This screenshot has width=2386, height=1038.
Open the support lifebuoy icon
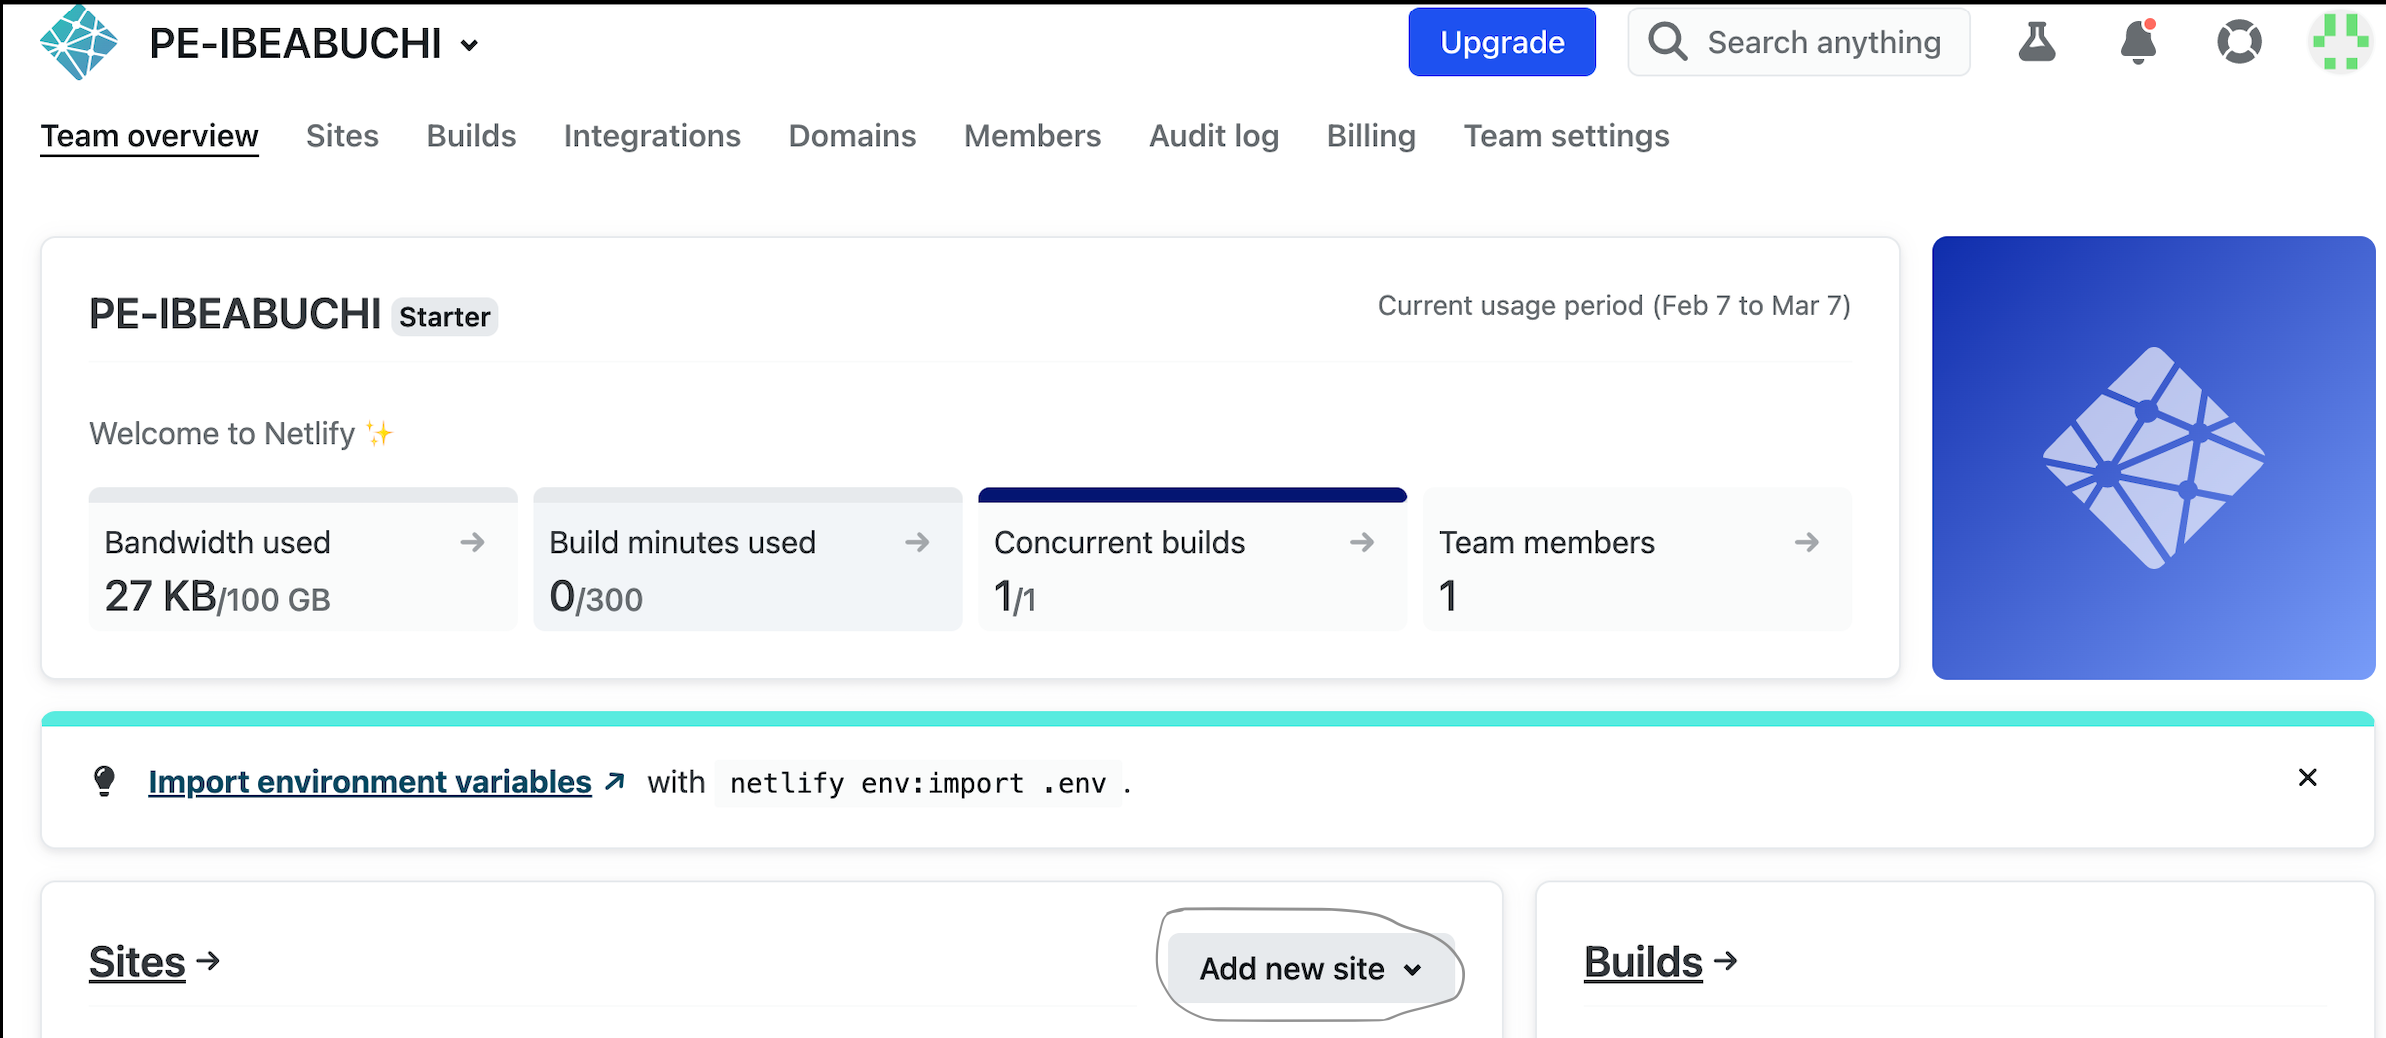tap(2239, 42)
